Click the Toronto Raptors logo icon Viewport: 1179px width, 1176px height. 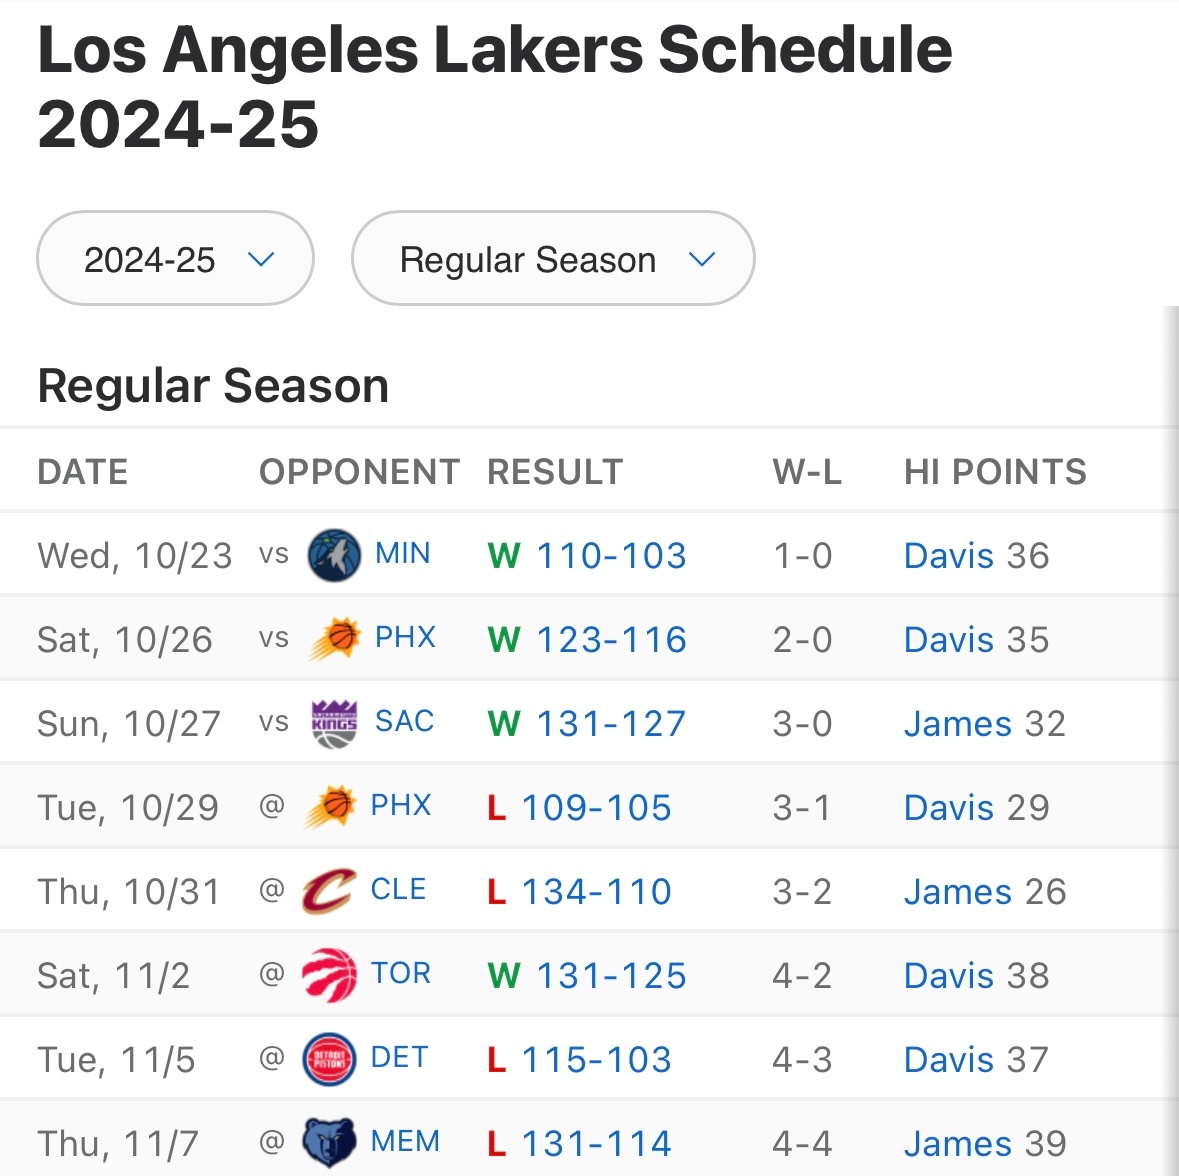(x=329, y=975)
